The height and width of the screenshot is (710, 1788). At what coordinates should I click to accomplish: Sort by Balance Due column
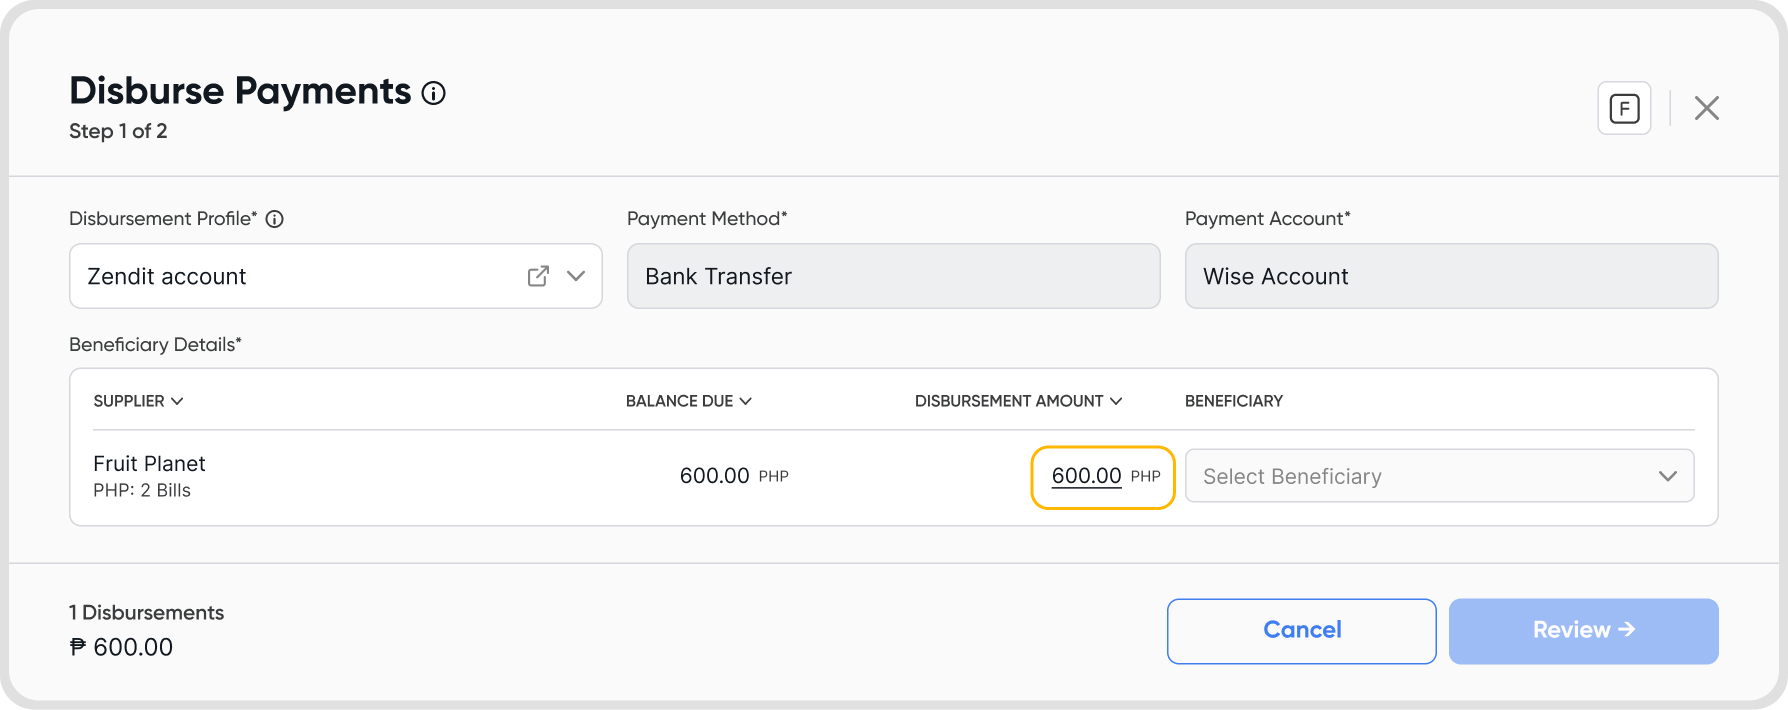[688, 401]
